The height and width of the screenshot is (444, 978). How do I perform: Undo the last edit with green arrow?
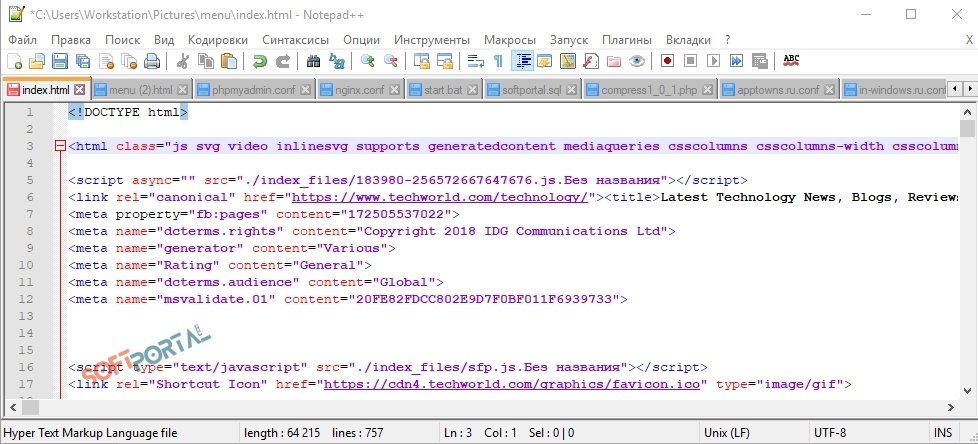point(259,61)
